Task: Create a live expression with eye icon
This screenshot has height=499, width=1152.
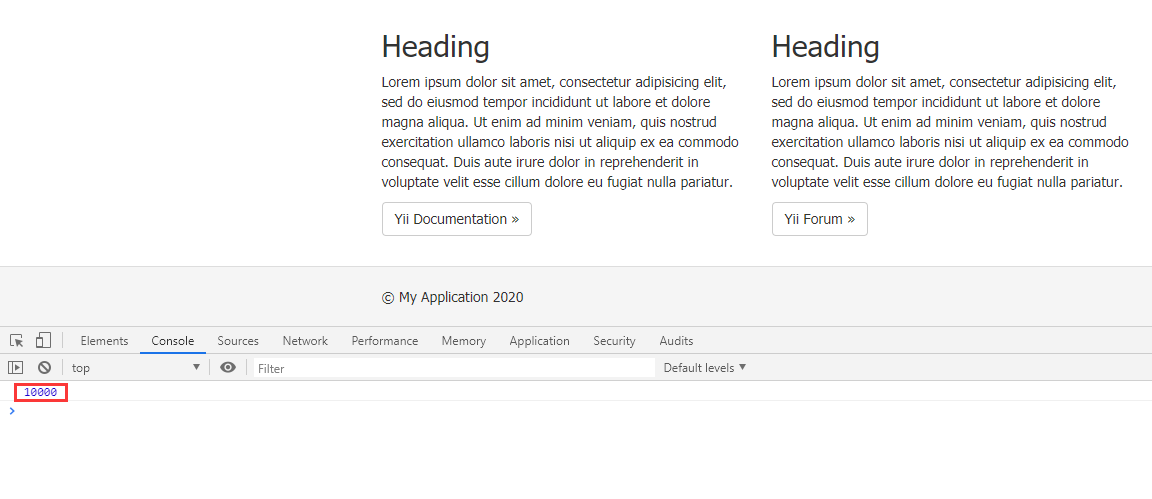Action: (228, 368)
